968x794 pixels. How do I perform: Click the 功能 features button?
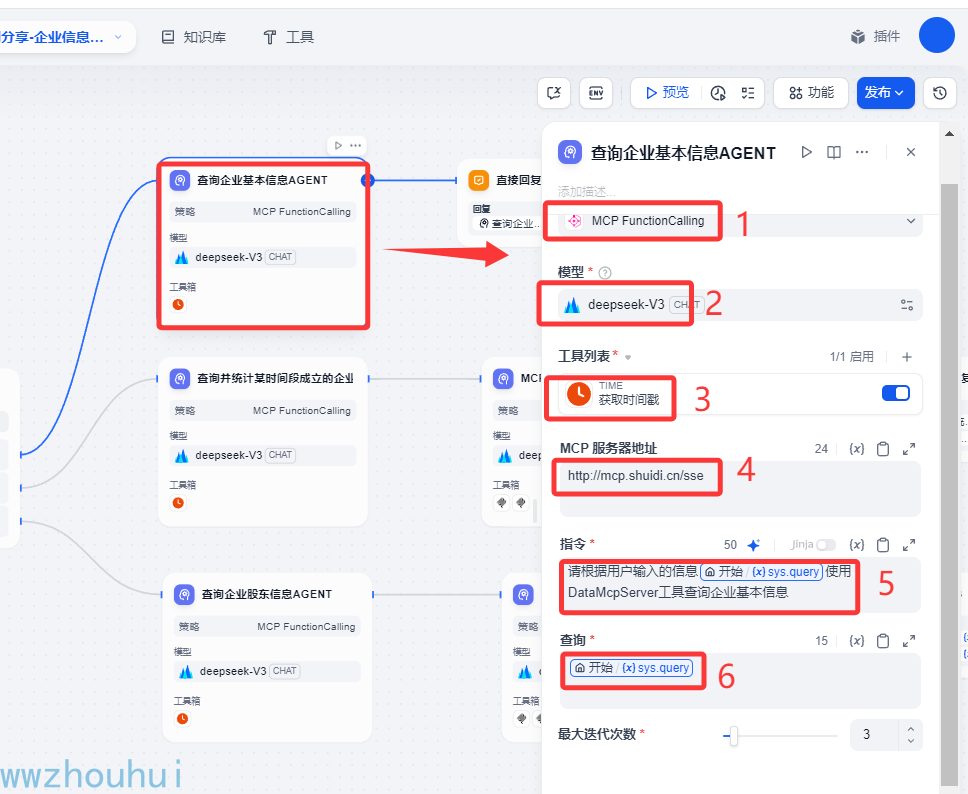811,93
